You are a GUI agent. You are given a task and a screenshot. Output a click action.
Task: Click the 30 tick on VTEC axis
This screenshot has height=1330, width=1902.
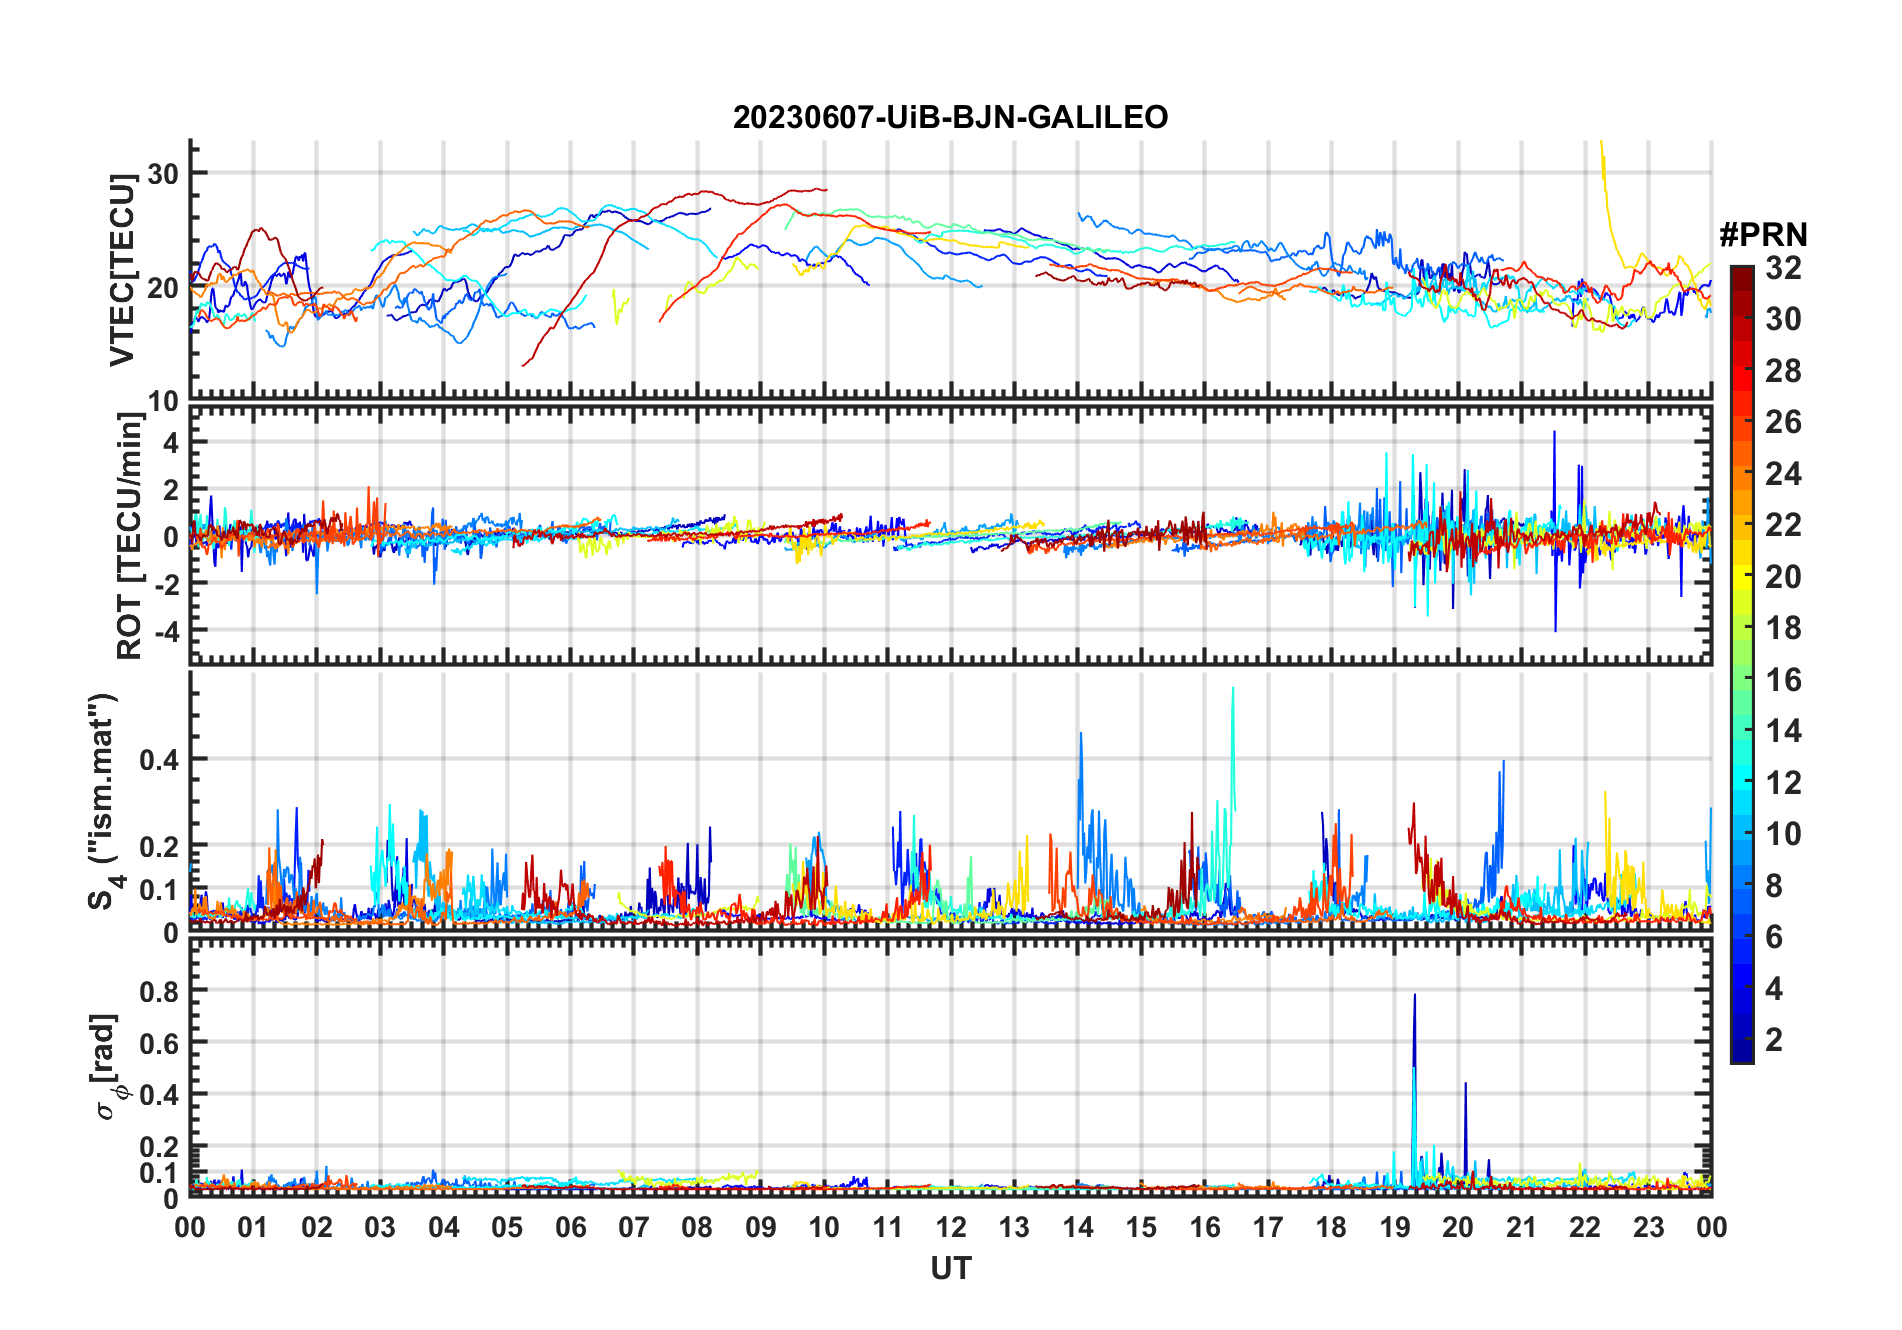163,173
